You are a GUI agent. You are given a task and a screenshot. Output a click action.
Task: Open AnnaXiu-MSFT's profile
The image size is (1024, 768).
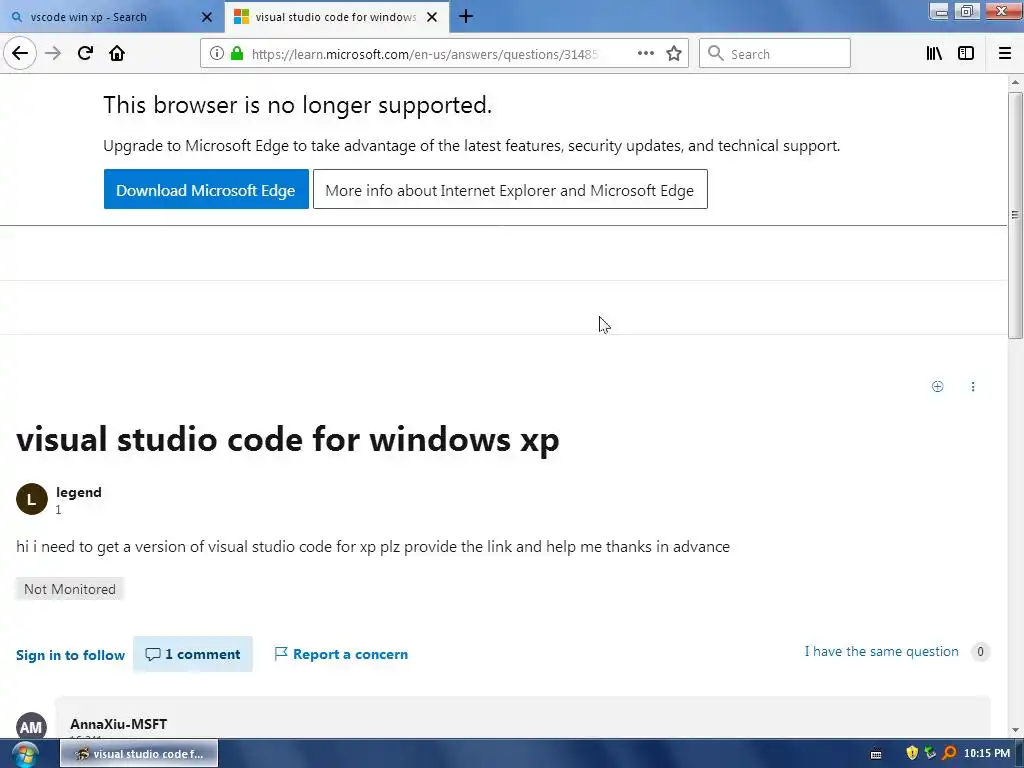tap(119, 724)
